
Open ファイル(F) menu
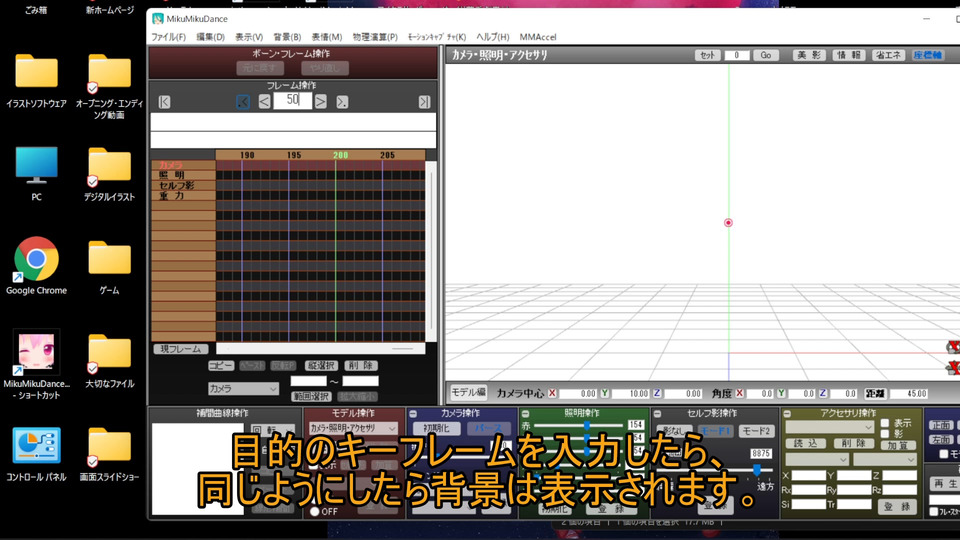(x=168, y=37)
